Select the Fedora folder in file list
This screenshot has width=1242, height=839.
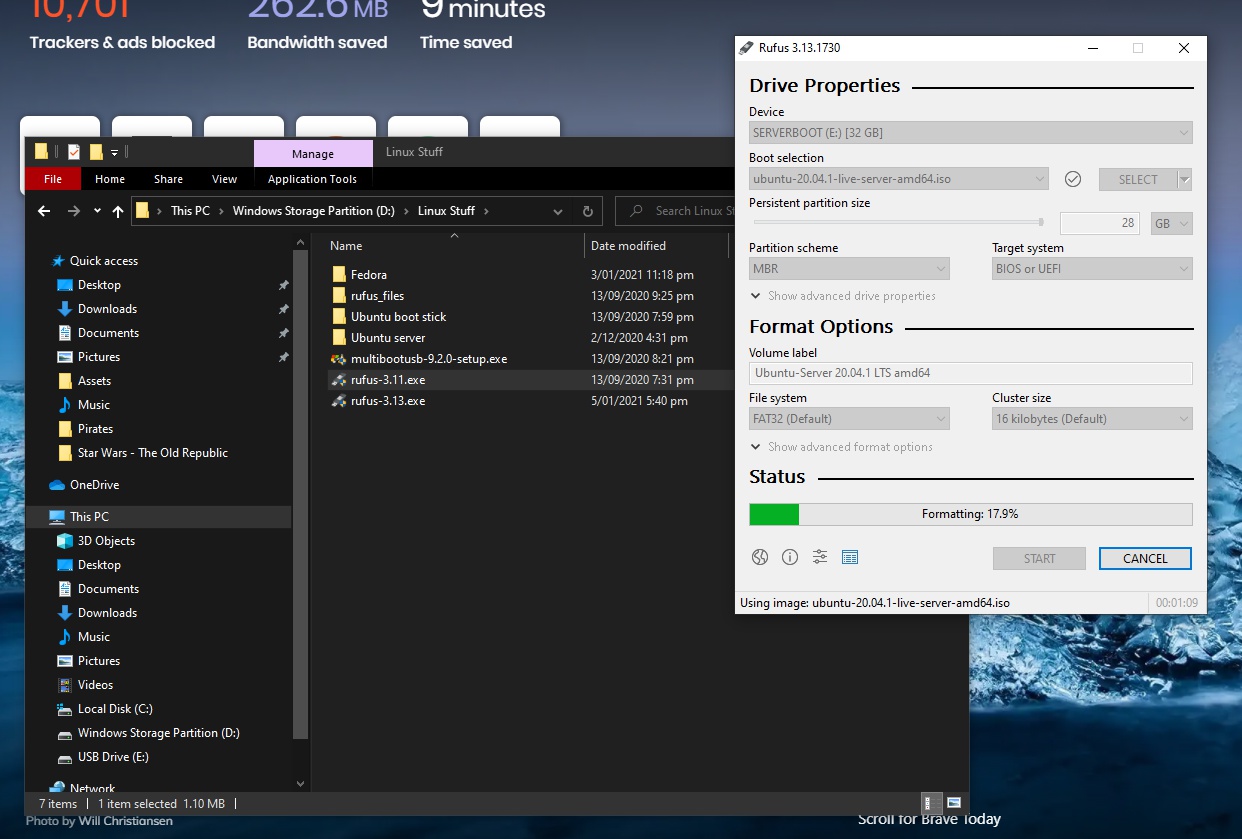pos(369,275)
